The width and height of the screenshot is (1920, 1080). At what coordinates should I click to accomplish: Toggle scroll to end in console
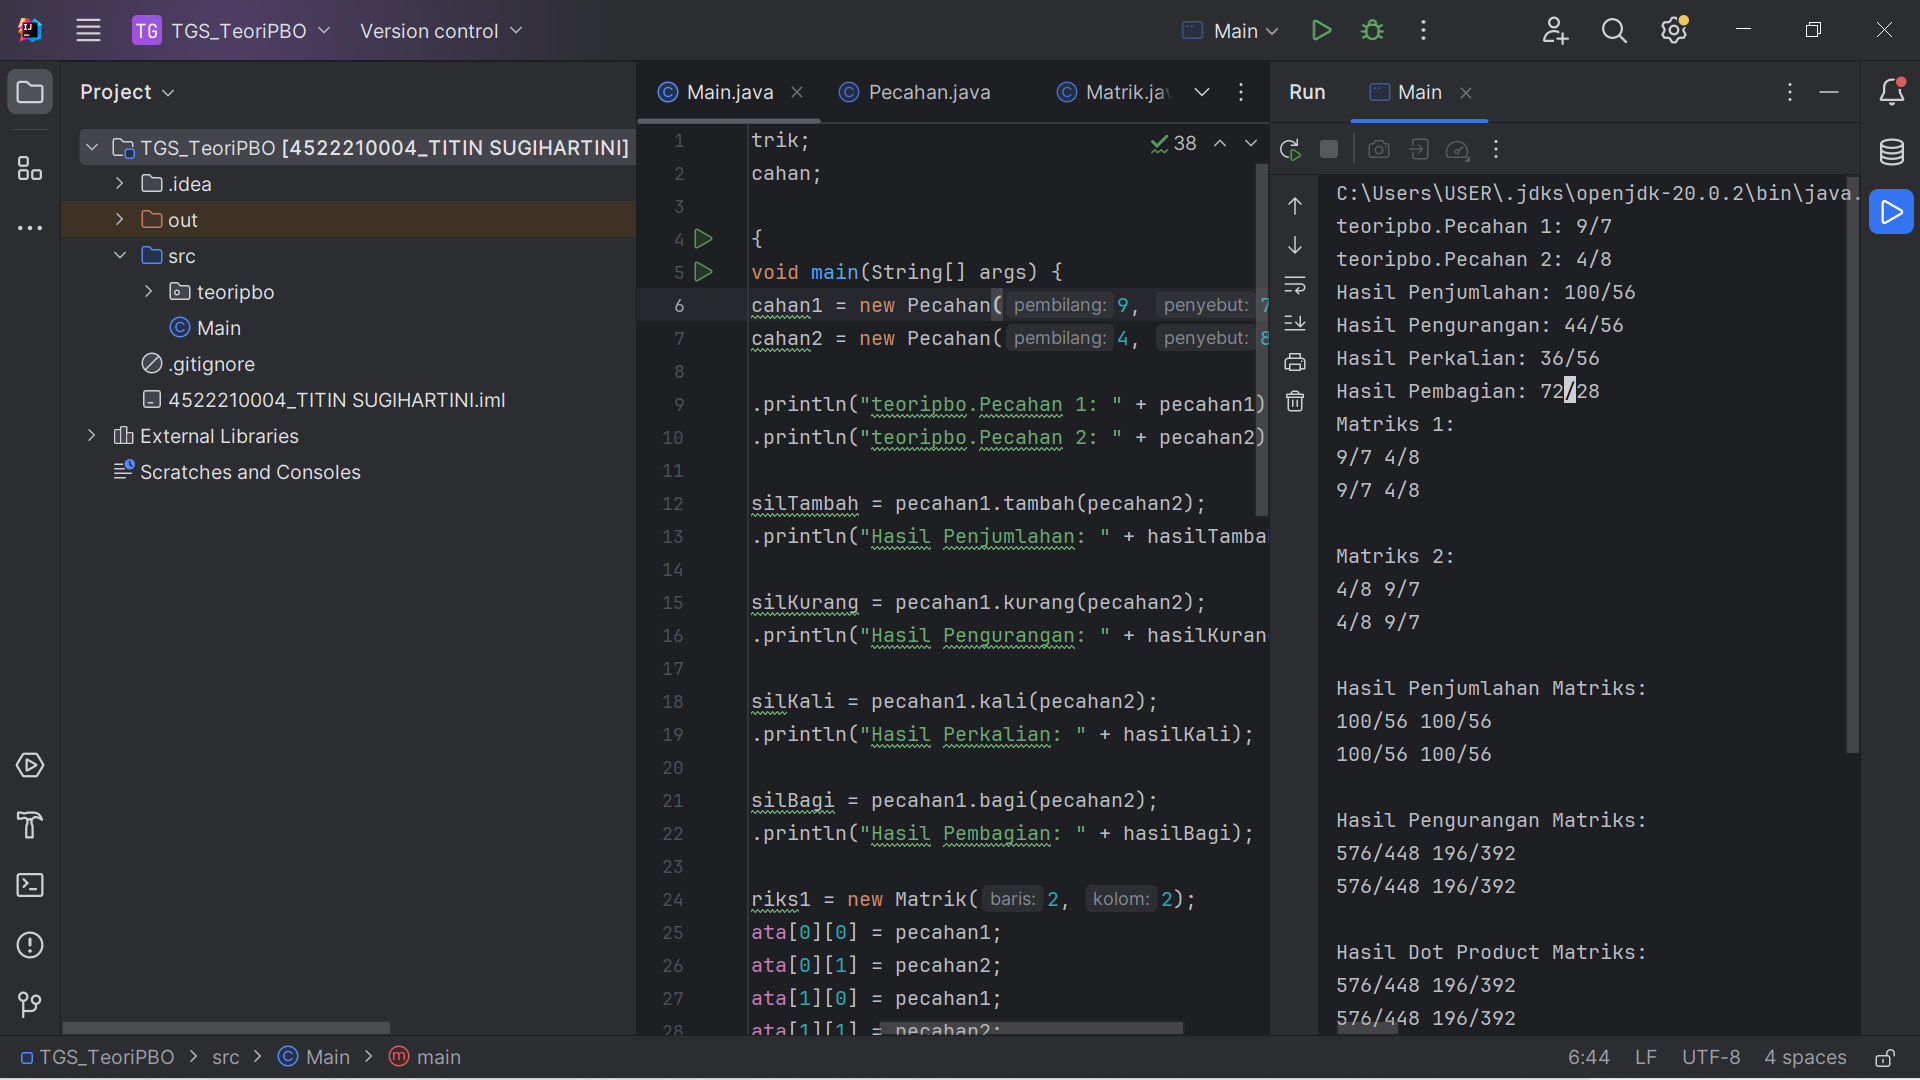1295,323
